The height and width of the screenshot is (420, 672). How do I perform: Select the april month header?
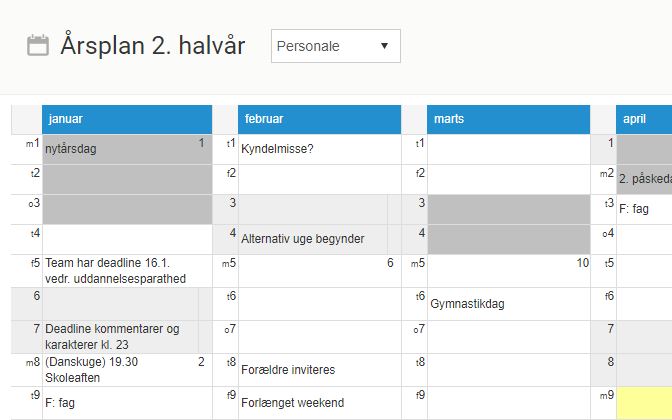coord(644,119)
